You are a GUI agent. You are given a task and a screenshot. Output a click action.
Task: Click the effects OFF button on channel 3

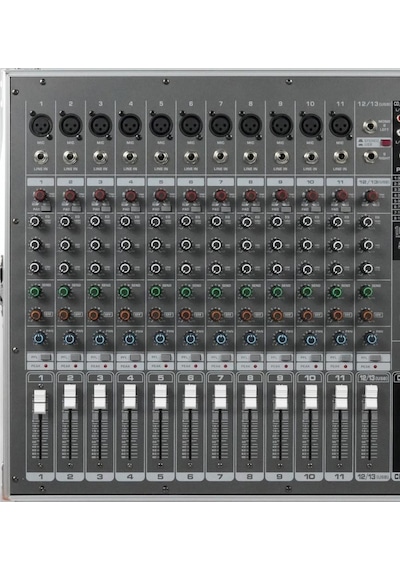point(108,314)
